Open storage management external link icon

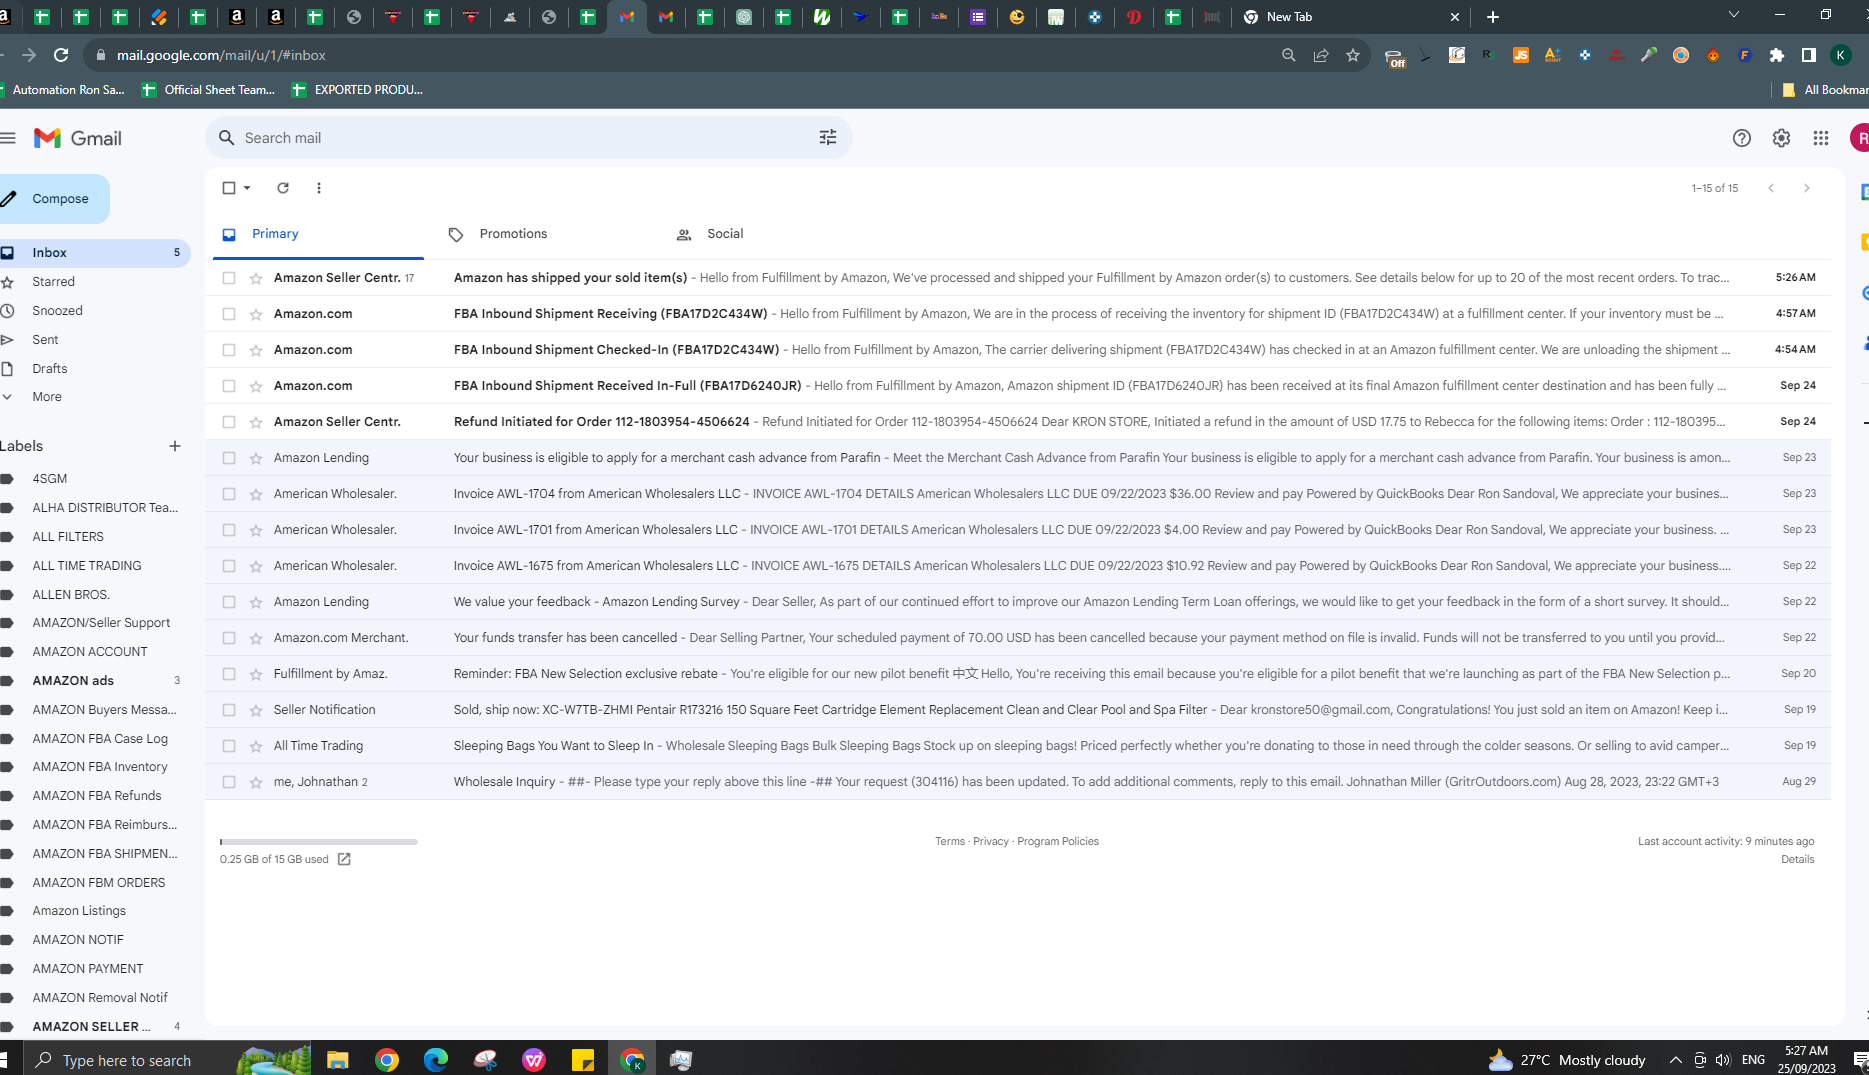(x=344, y=859)
